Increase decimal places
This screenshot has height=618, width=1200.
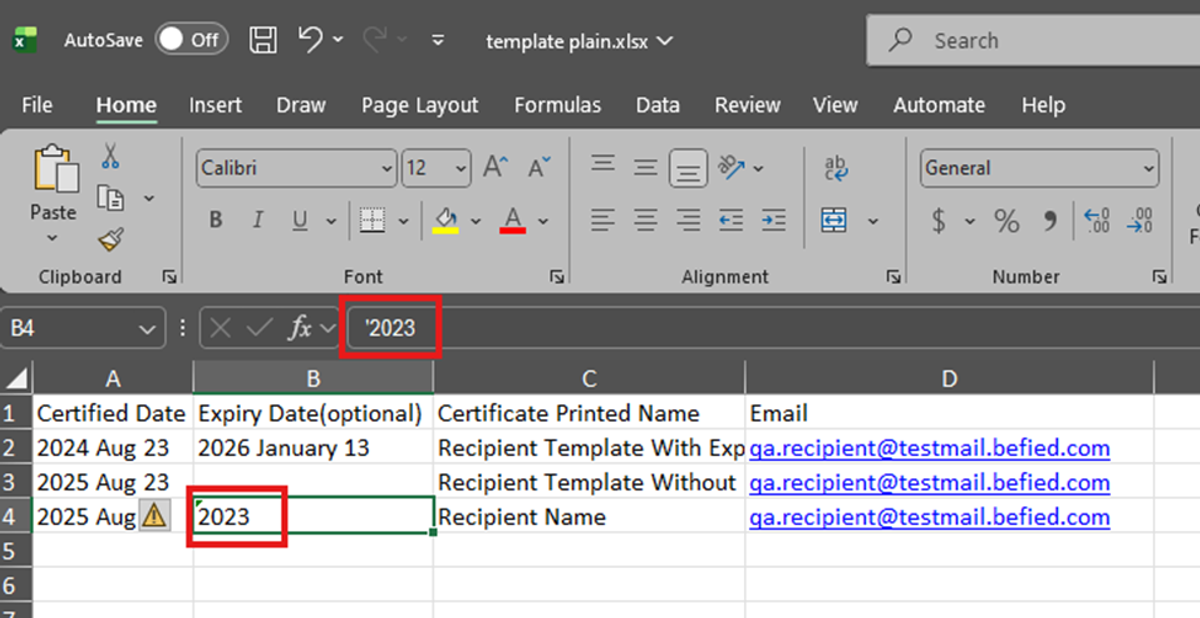point(1097,220)
